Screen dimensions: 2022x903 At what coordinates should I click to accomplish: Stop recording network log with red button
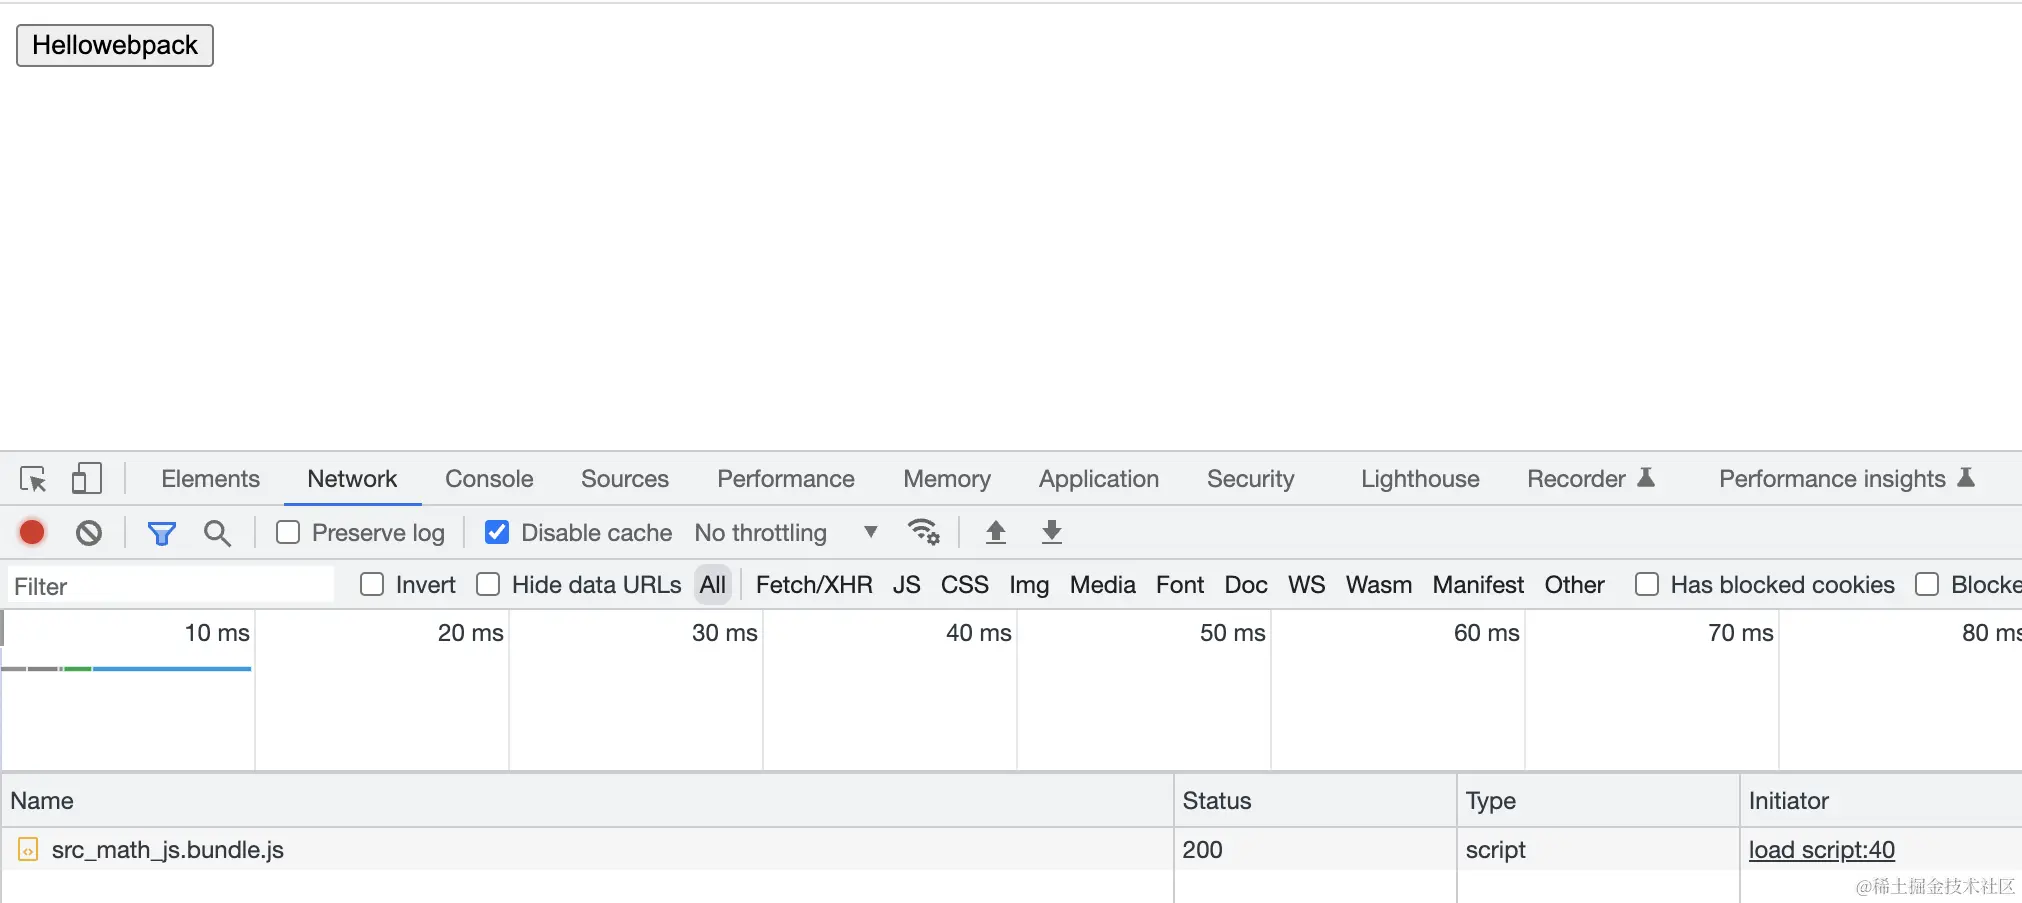(32, 533)
